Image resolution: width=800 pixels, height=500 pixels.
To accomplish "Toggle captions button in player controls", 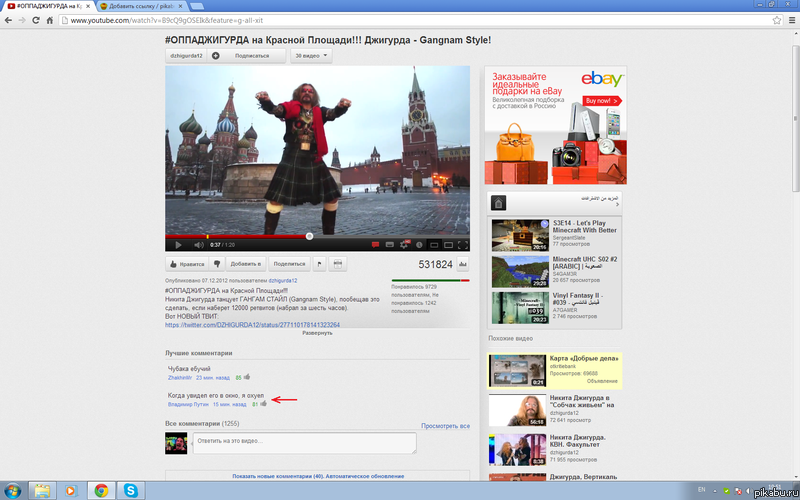I will click(x=390, y=245).
